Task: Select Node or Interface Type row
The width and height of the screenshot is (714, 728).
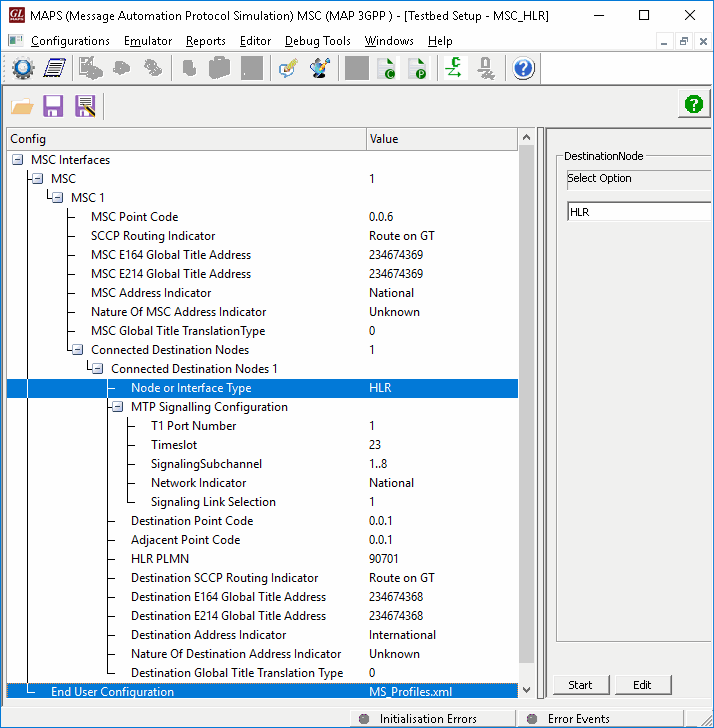Action: point(262,388)
